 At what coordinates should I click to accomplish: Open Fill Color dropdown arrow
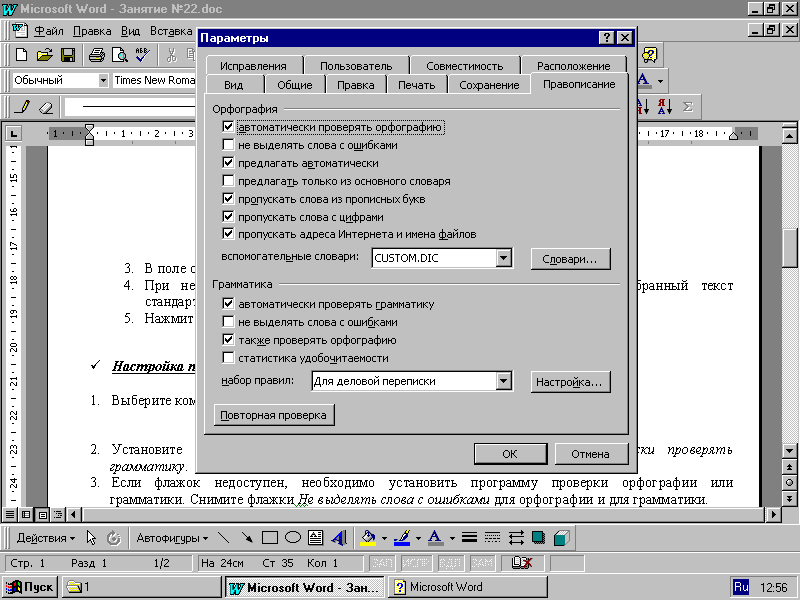(384, 538)
